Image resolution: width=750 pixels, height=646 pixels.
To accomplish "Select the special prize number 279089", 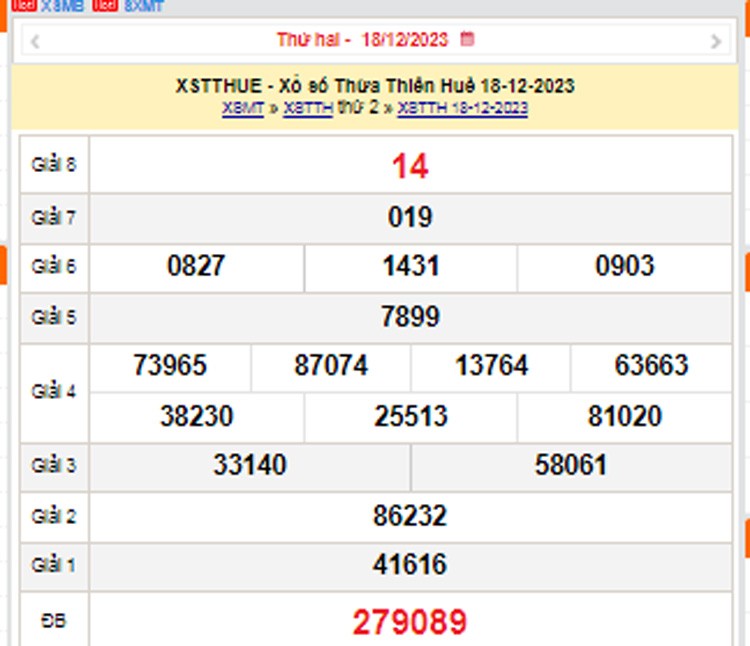I will tap(409, 622).
